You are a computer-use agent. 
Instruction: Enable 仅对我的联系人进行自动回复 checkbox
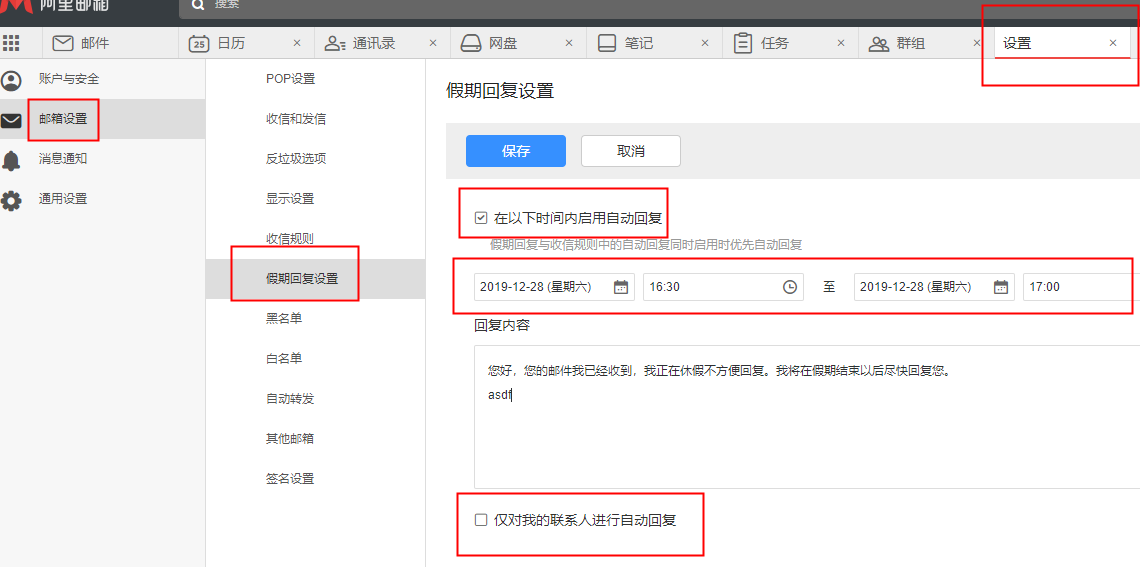coord(481,520)
